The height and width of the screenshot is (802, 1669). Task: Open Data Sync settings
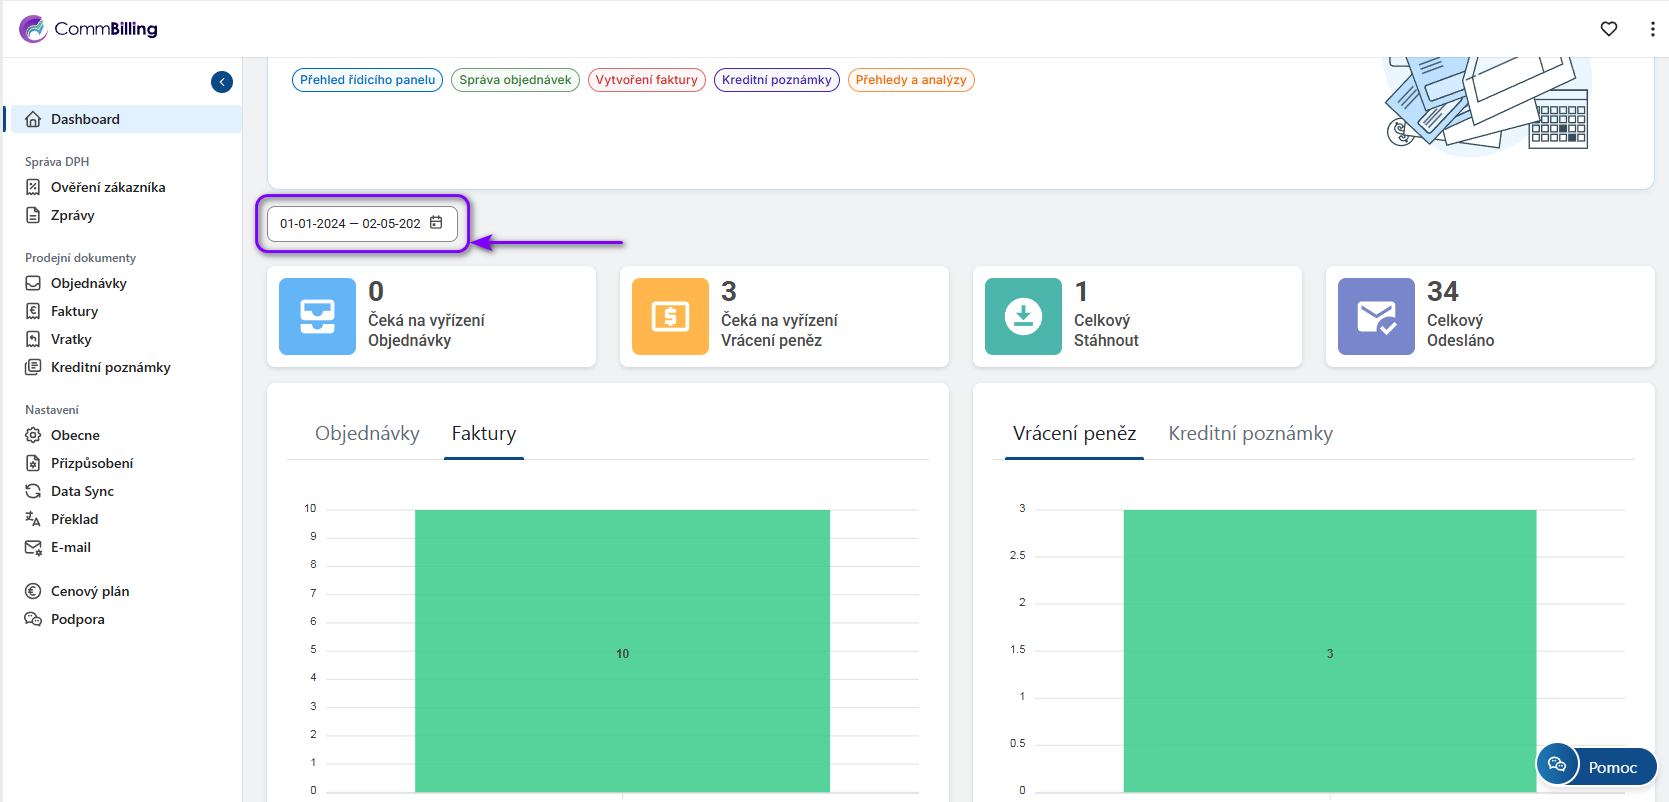82,491
